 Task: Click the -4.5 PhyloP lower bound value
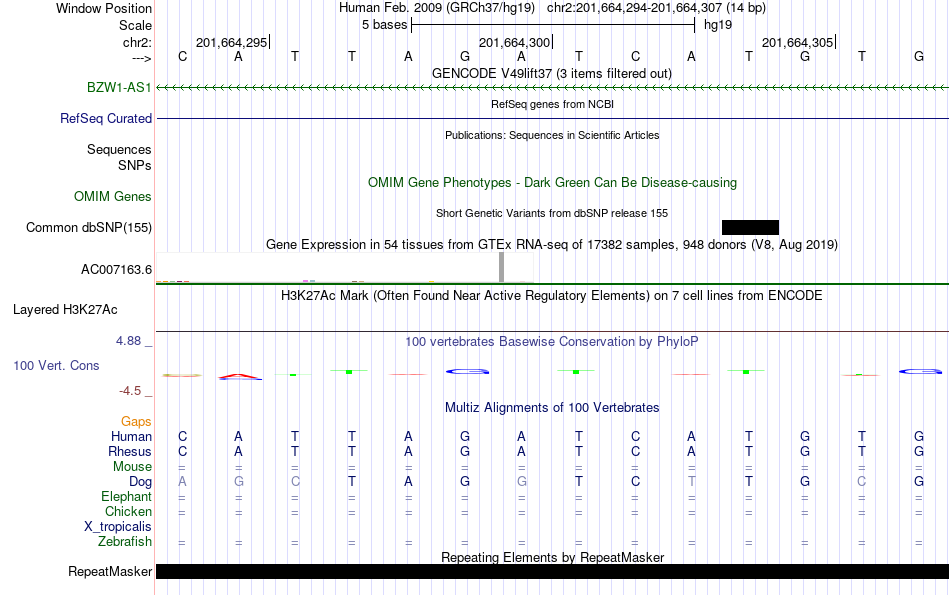click(x=130, y=391)
